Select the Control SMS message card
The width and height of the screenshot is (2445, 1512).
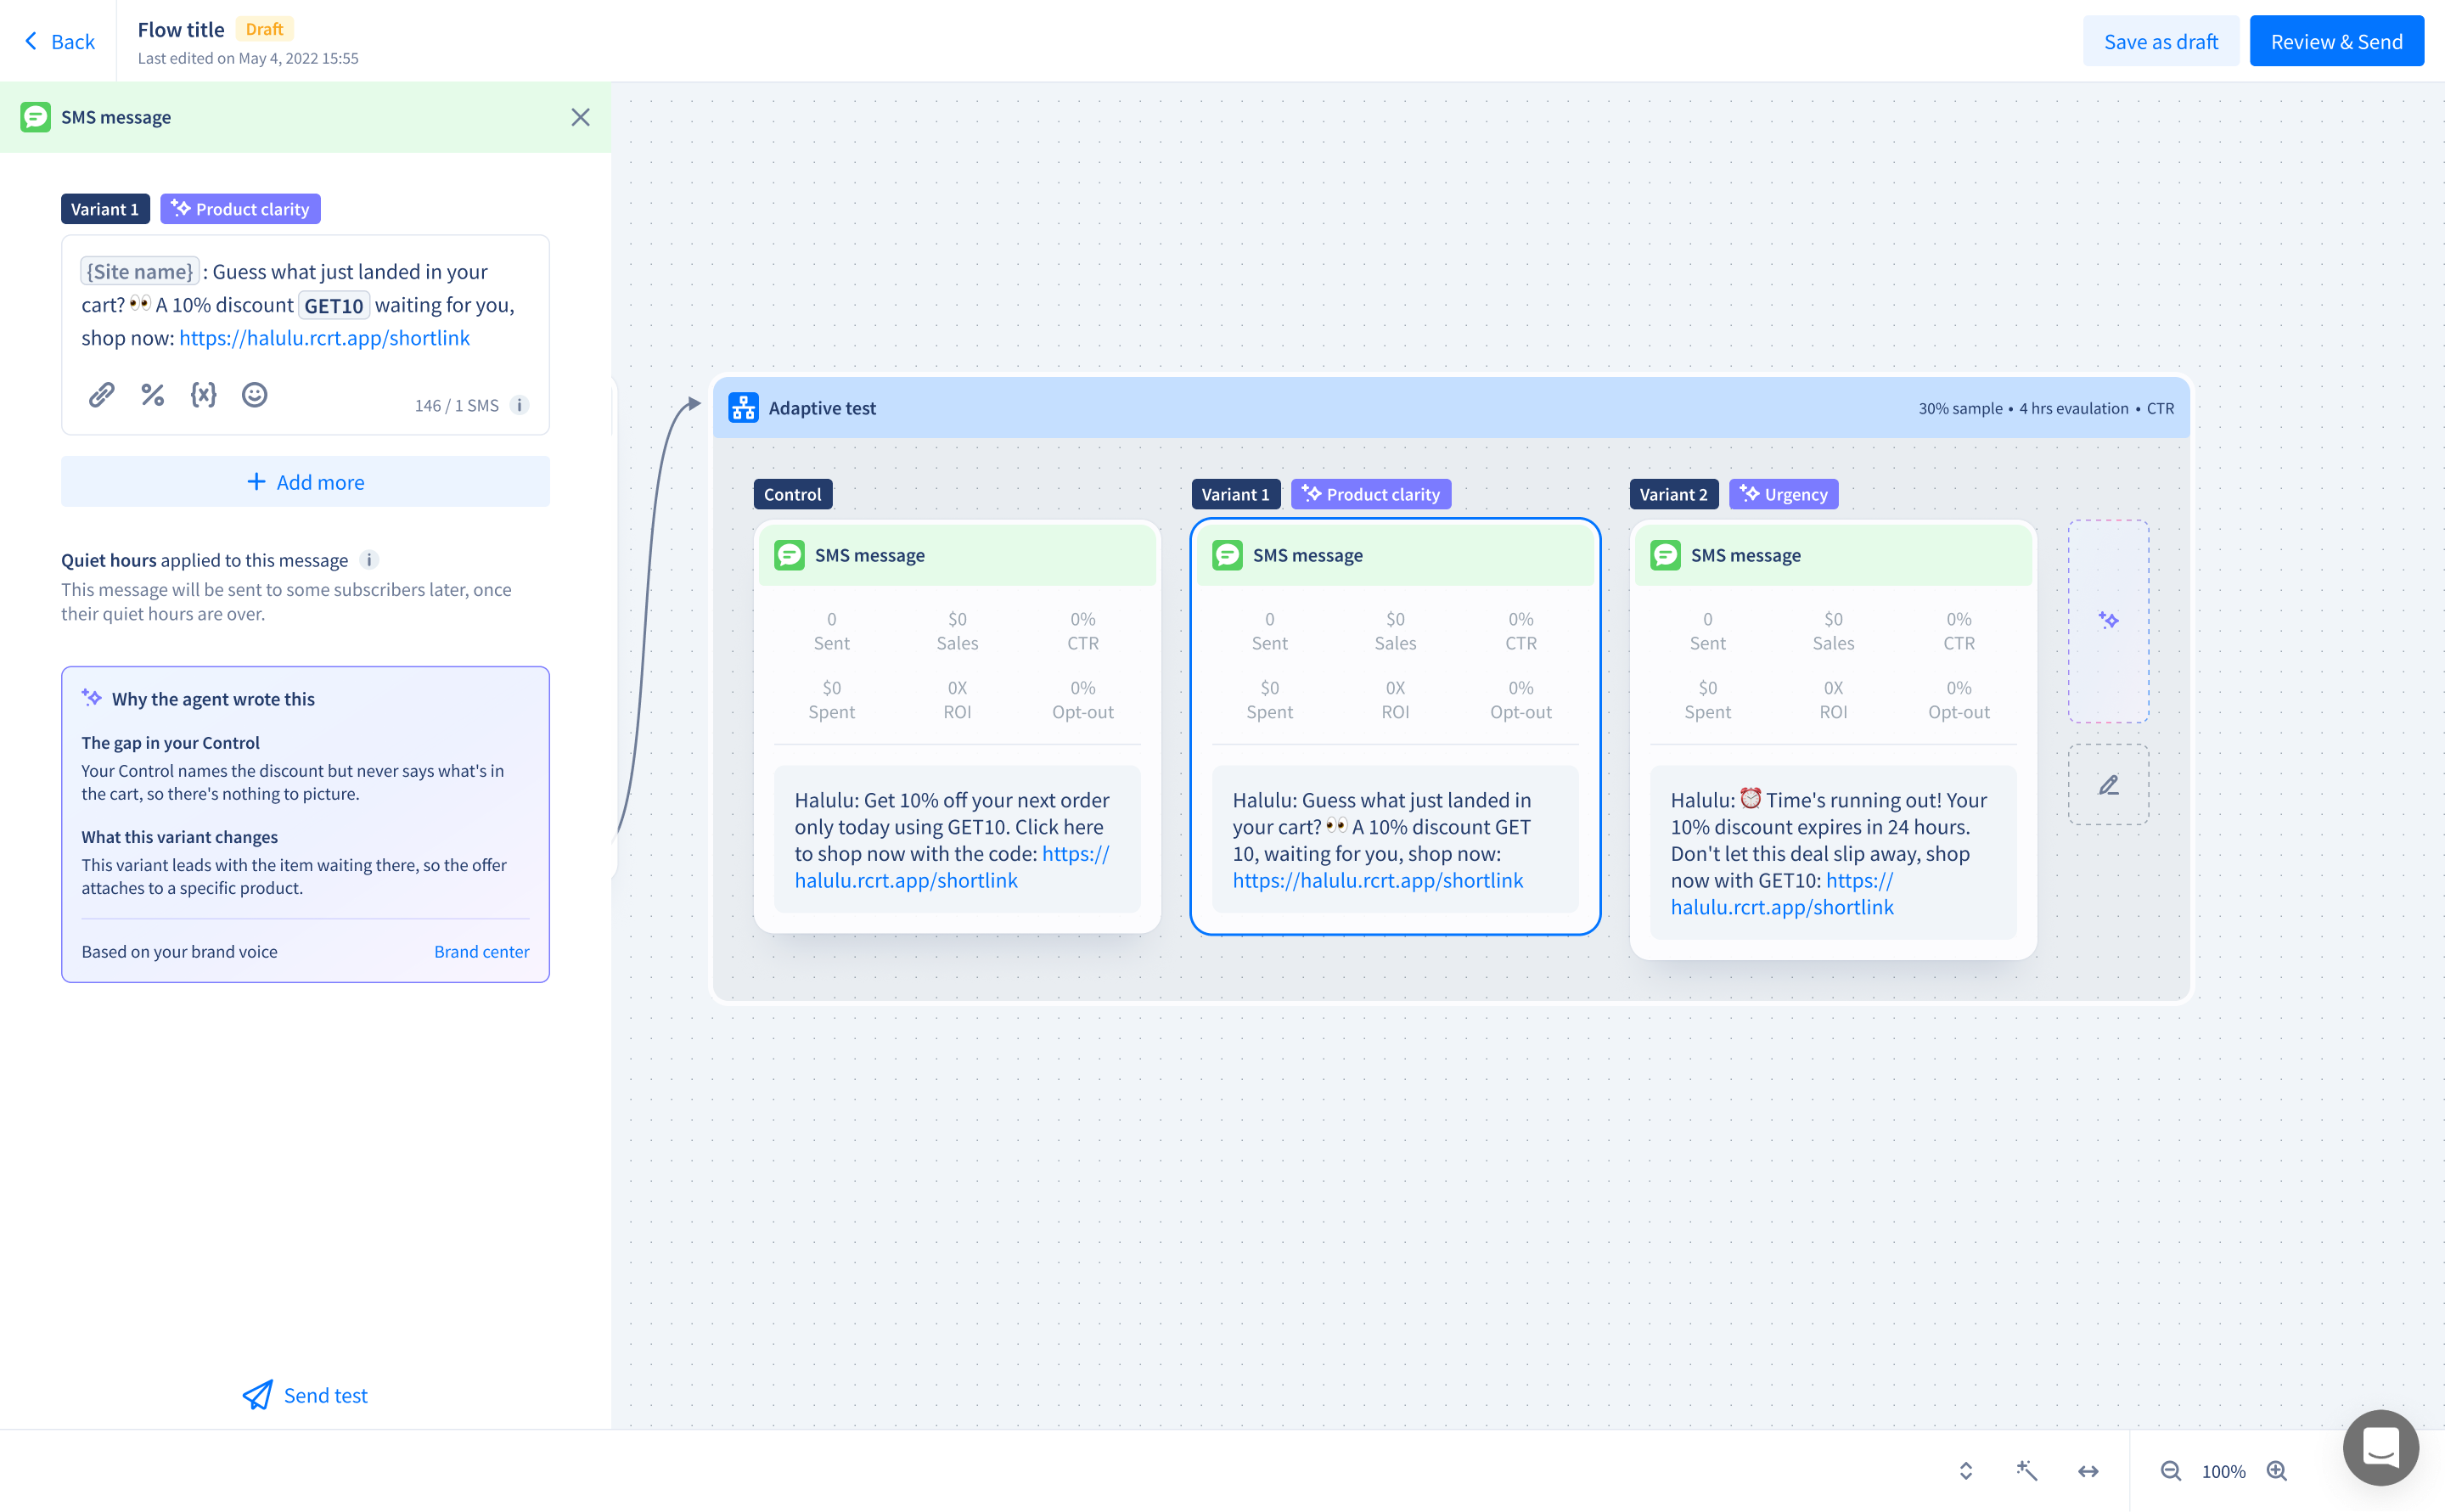coord(957,727)
